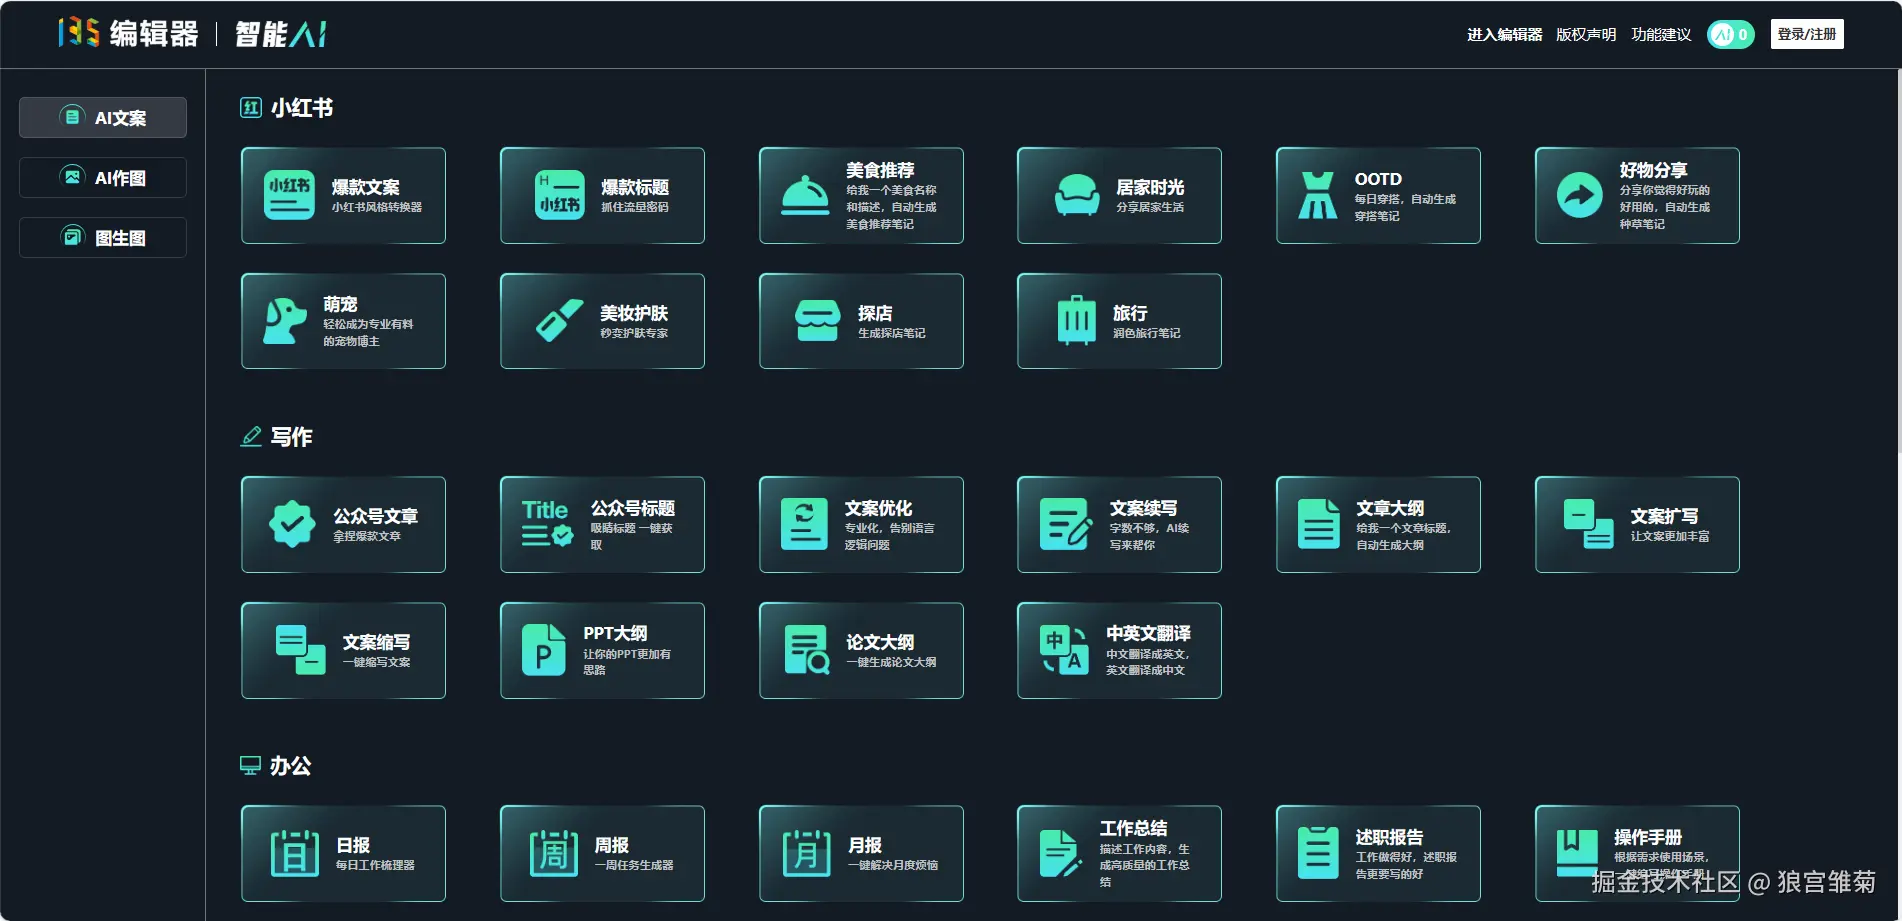The image size is (1902, 921).
Task: Click the 文案优化 title text
Action: (879, 508)
